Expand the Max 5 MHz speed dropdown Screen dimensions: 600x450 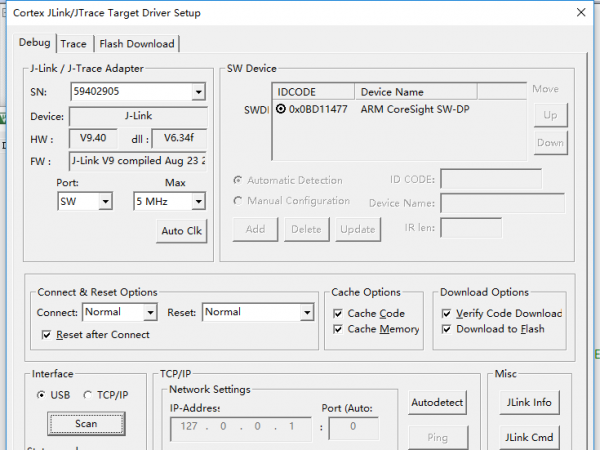pos(197,202)
